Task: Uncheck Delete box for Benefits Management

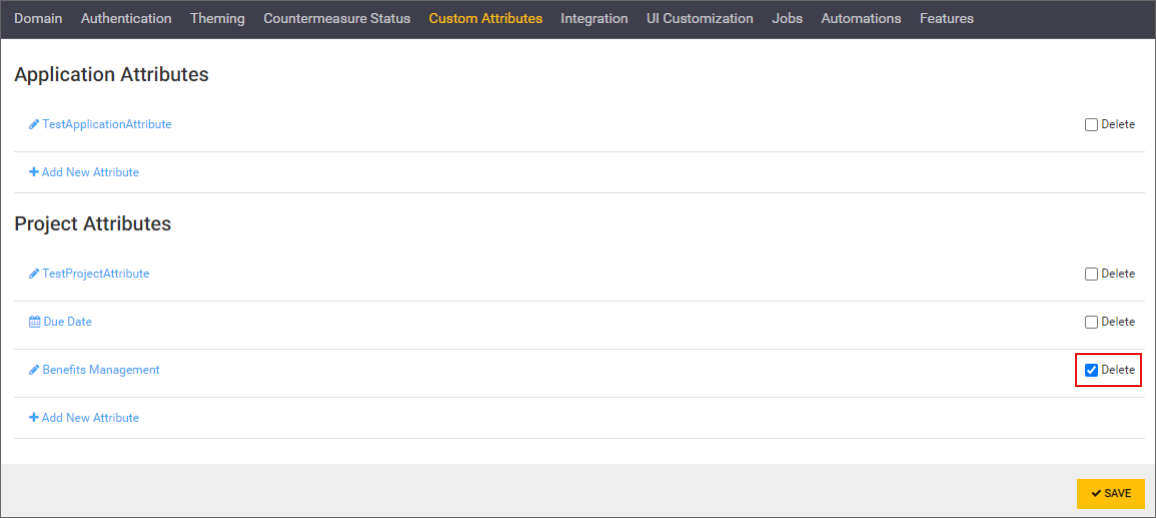Action: pyautogui.click(x=1091, y=370)
